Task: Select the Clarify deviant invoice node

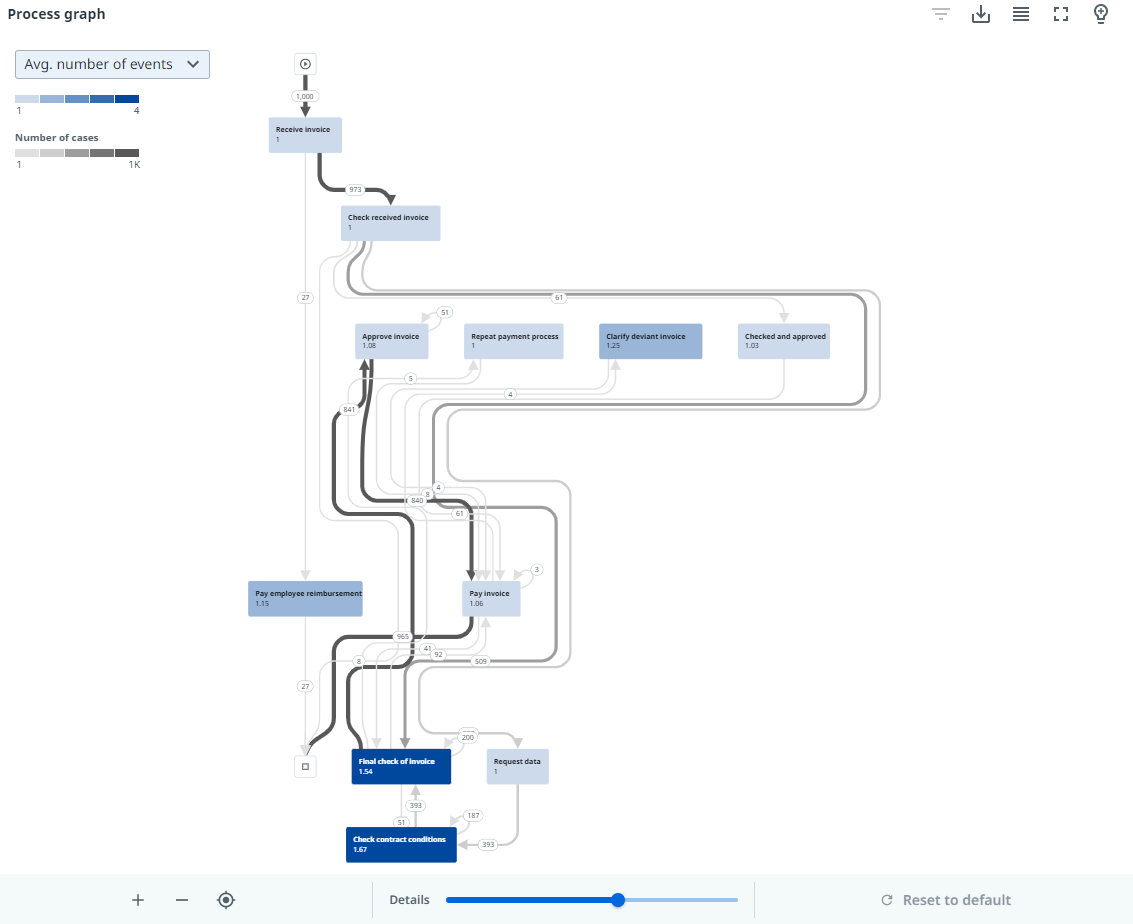Action: tap(650, 341)
